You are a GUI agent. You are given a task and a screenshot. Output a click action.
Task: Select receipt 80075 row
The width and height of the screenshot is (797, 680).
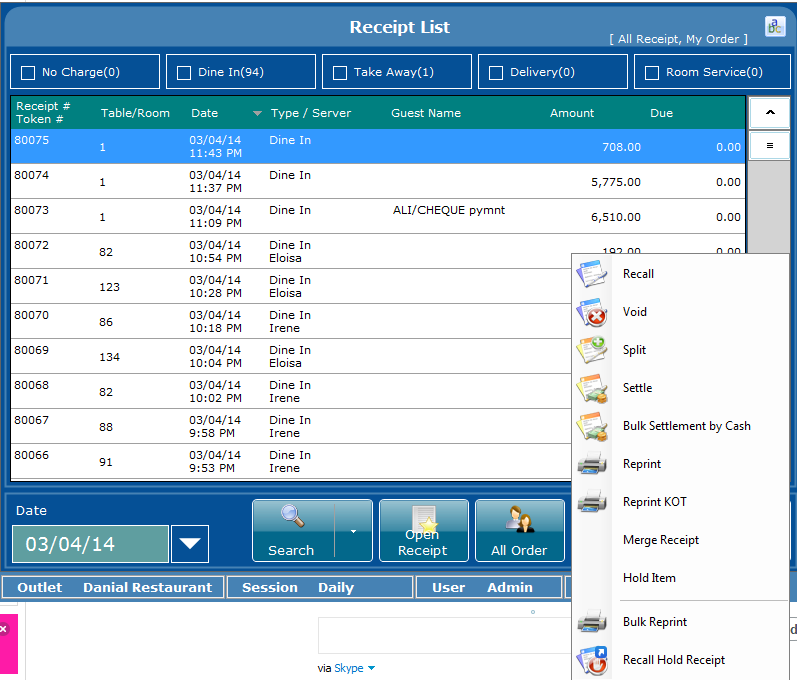tap(378, 146)
